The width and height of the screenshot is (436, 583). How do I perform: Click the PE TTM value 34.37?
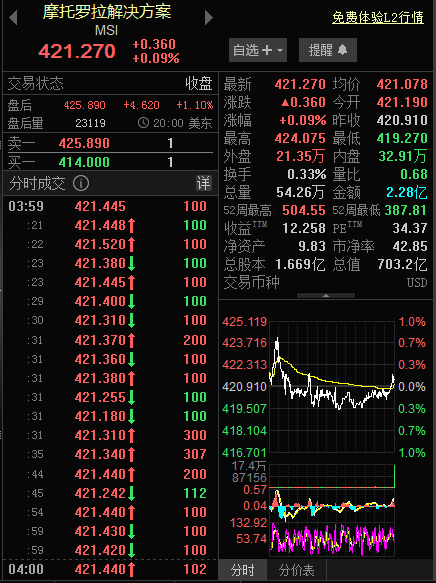[x=410, y=228]
